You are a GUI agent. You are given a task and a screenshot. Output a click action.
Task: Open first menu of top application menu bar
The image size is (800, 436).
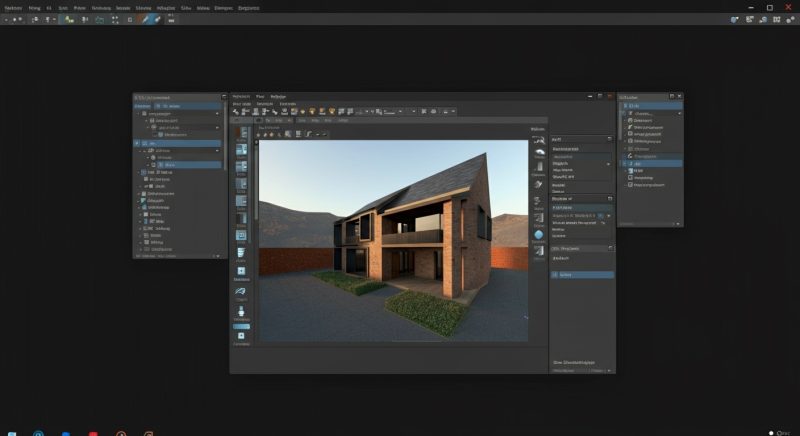pos(13,8)
